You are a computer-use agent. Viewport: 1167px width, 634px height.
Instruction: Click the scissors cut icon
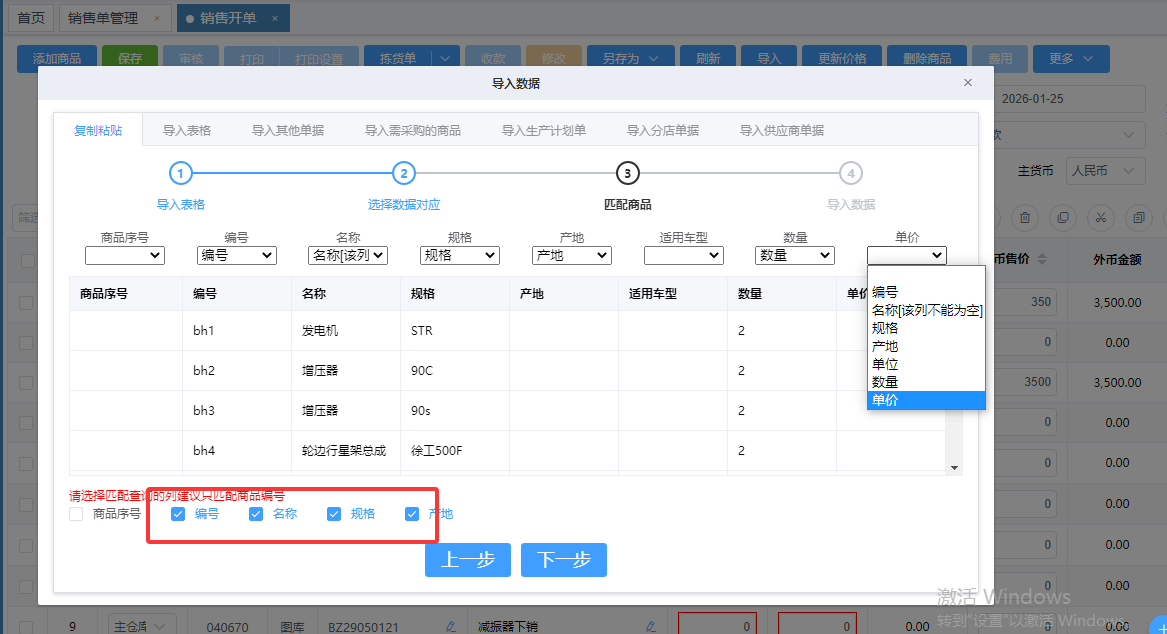pos(1101,218)
